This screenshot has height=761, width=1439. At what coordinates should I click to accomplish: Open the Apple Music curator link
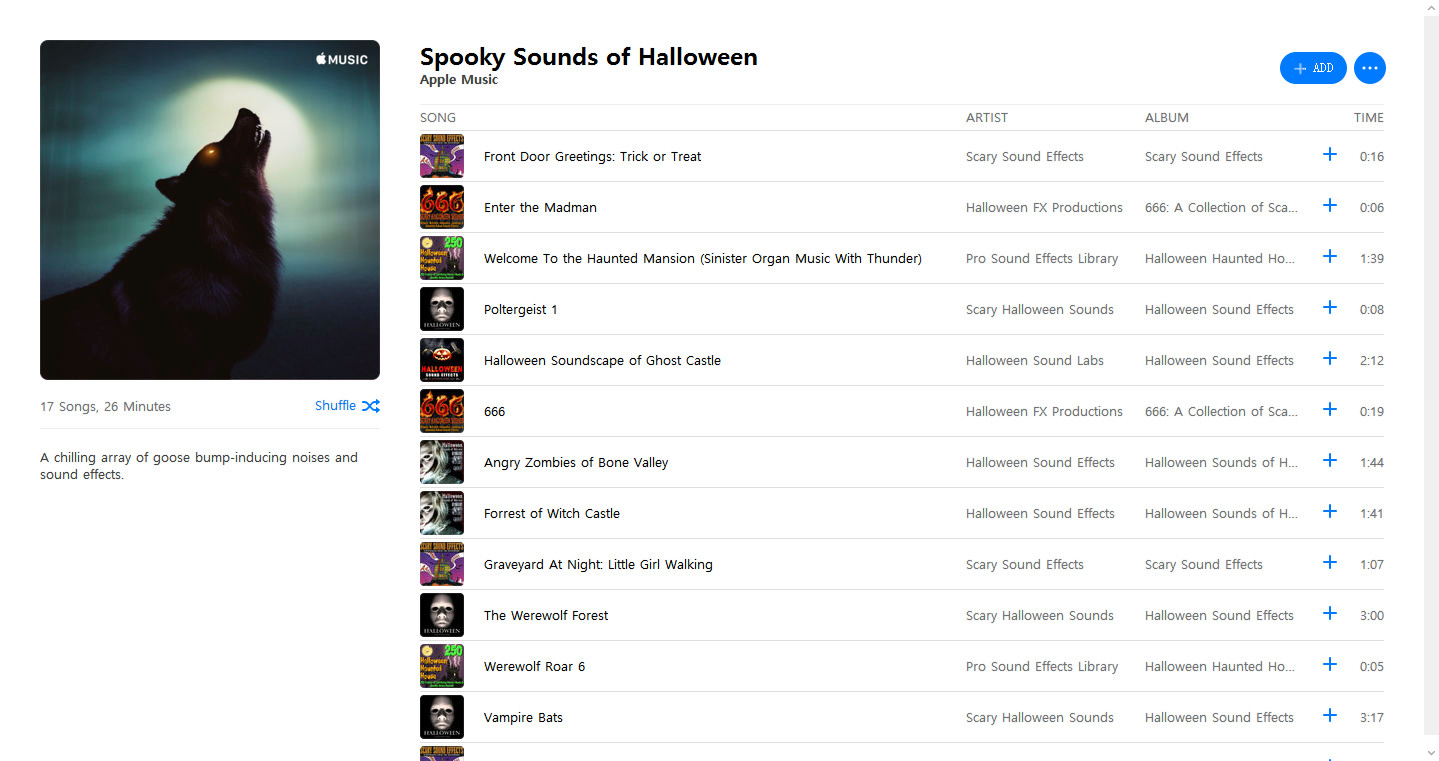click(459, 80)
